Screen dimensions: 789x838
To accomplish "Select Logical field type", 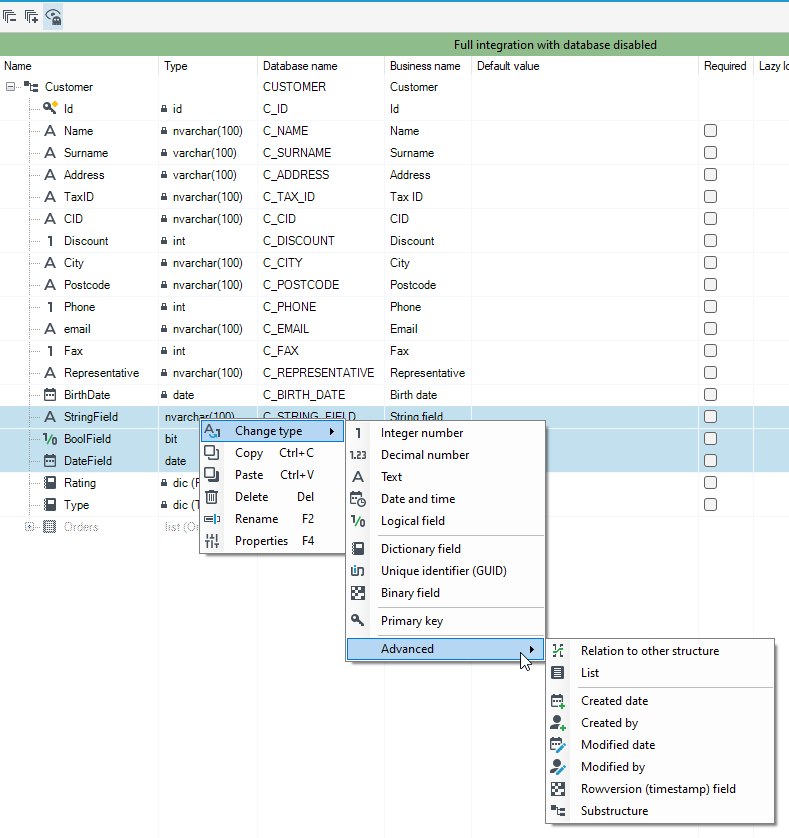I will tap(445, 521).
